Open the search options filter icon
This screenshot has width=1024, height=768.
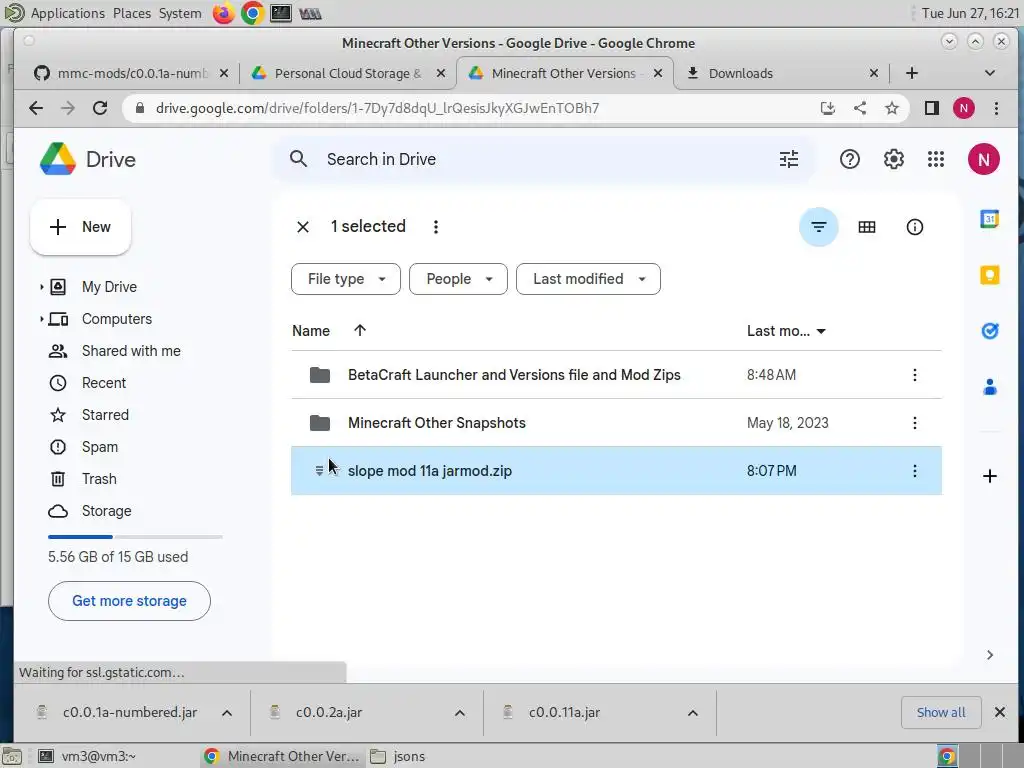pyautogui.click(x=789, y=159)
